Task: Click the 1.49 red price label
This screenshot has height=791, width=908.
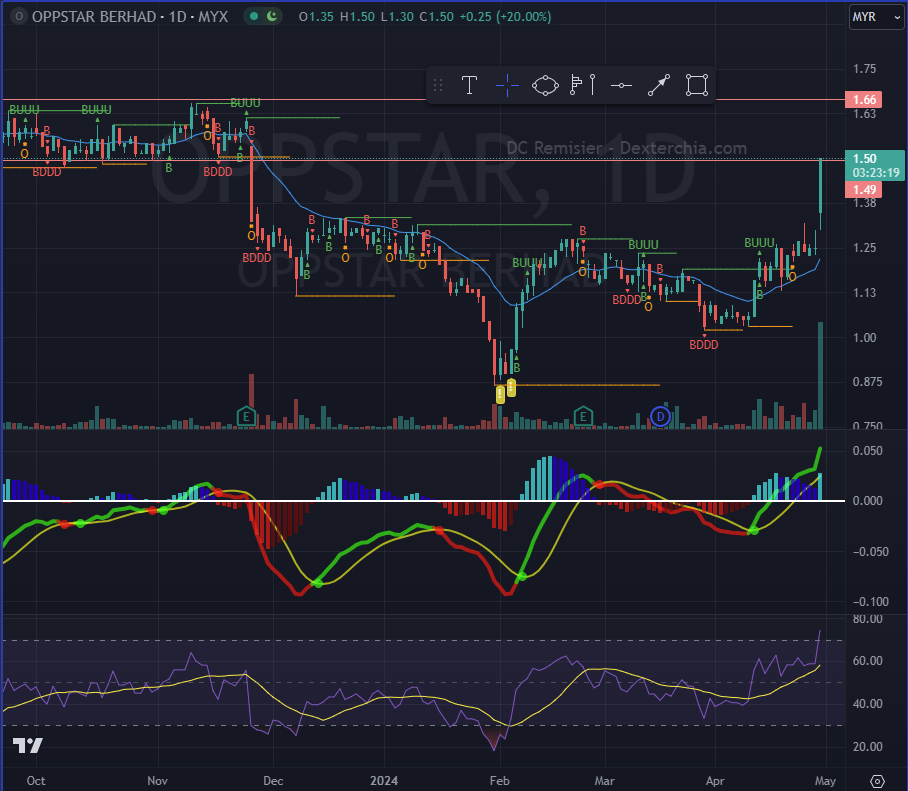Action: (x=863, y=189)
